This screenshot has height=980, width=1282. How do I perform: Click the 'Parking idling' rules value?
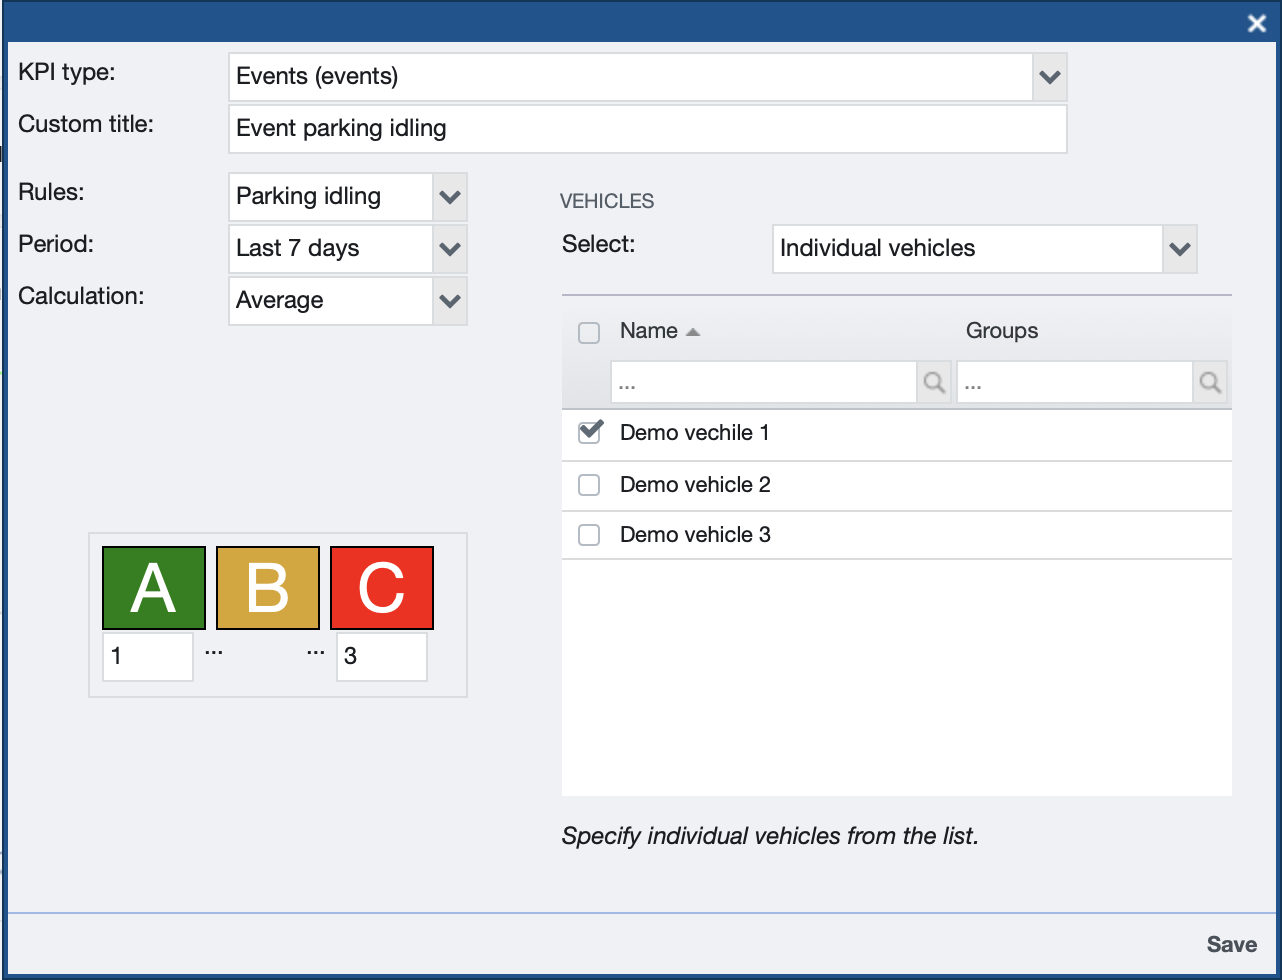(x=331, y=197)
